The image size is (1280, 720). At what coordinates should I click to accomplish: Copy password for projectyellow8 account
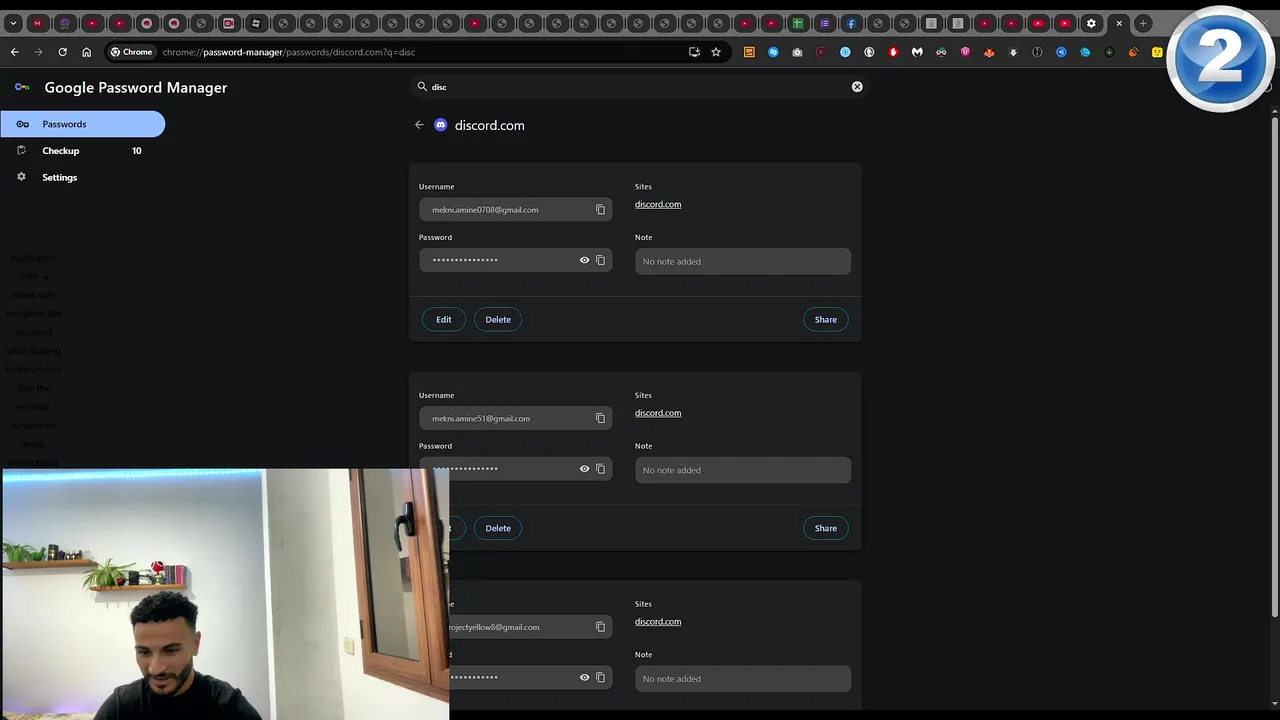(600, 677)
